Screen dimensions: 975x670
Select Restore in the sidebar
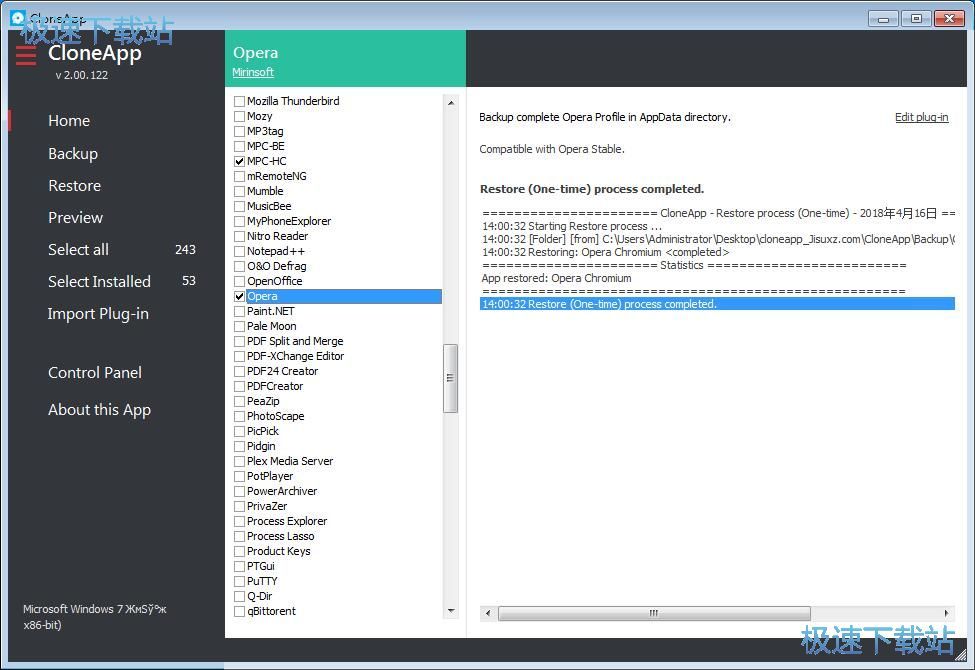click(75, 185)
